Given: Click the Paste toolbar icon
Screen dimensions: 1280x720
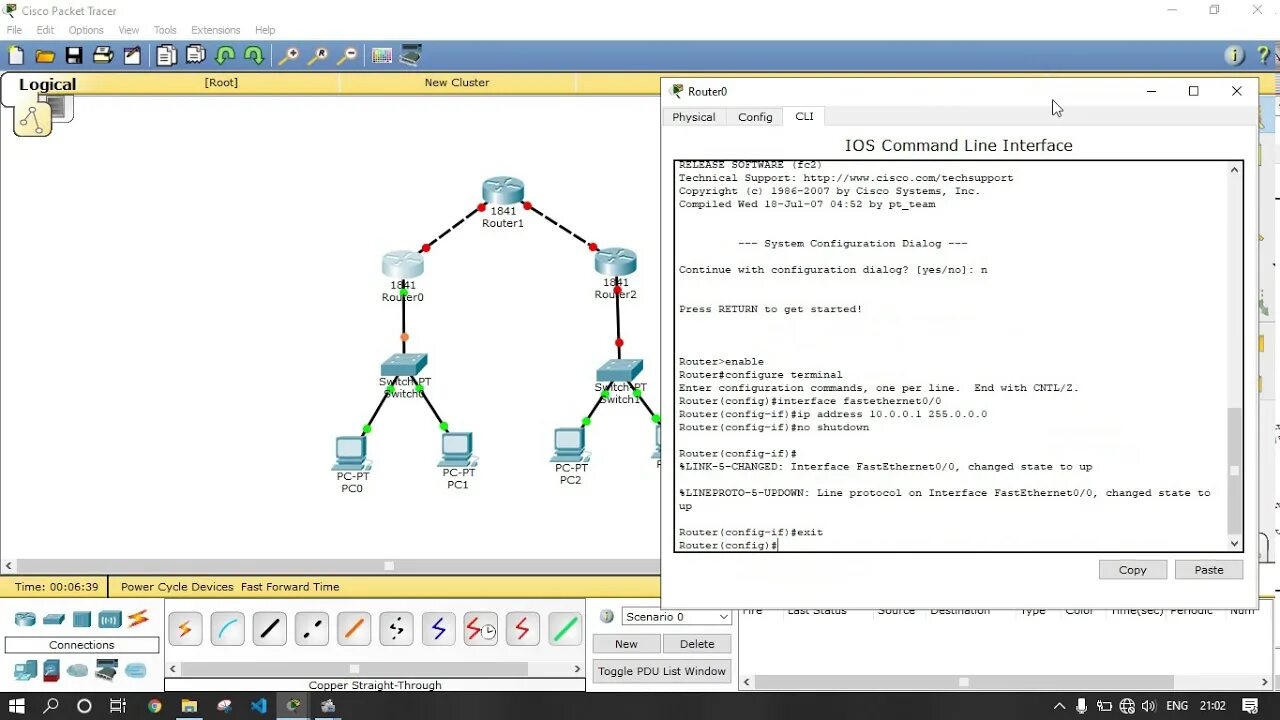Looking at the screenshot, I should pyautogui.click(x=196, y=56).
